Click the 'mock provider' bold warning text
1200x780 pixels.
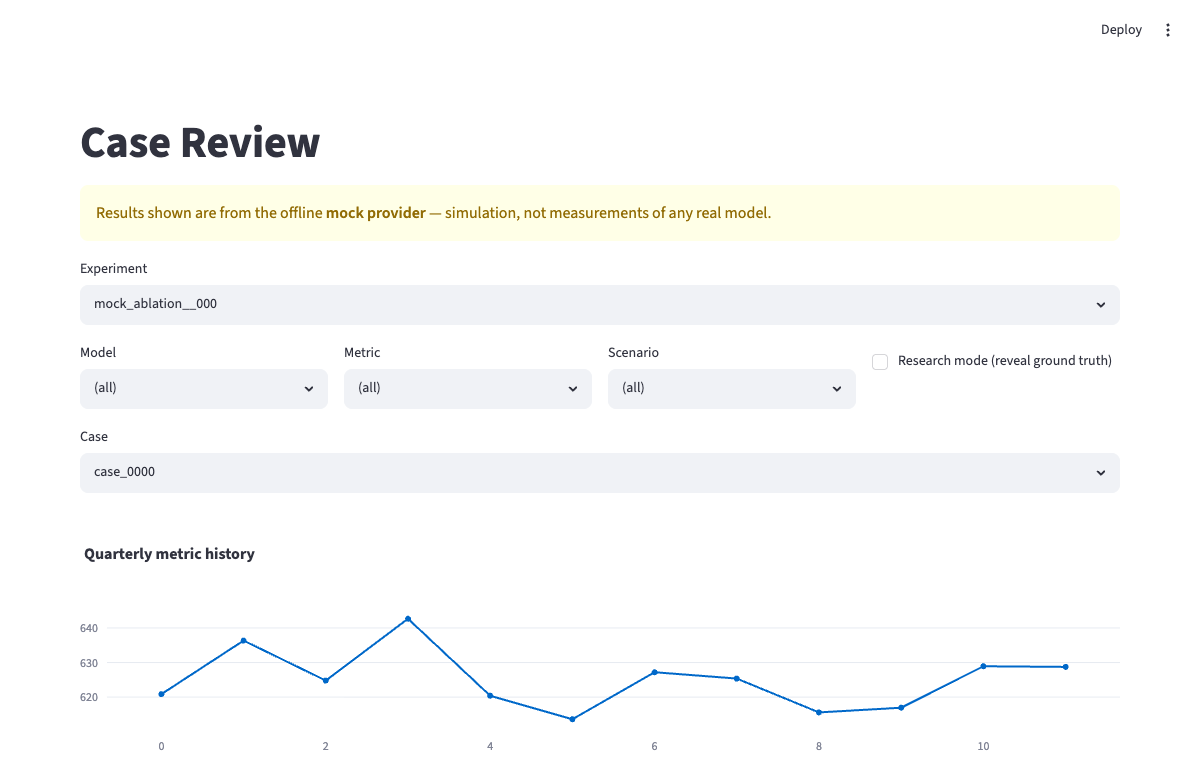tap(376, 213)
